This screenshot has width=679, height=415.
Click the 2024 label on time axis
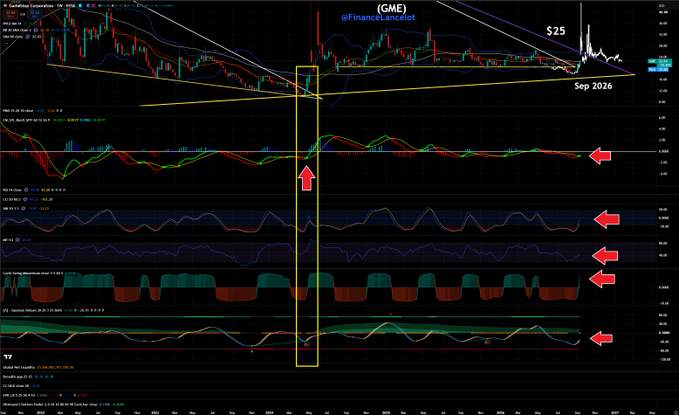(269, 412)
